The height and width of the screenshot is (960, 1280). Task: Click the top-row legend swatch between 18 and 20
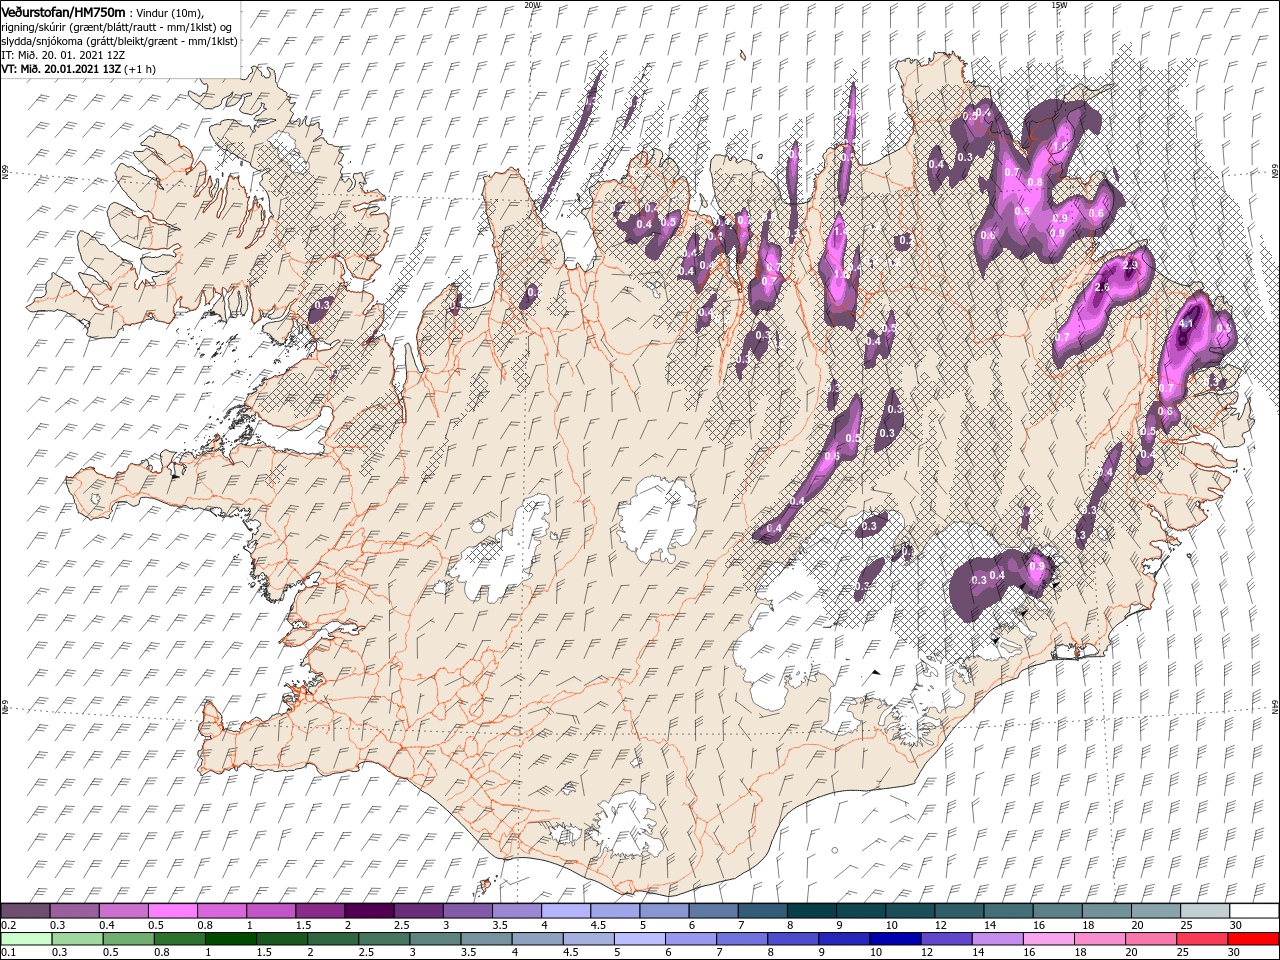click(x=1105, y=911)
